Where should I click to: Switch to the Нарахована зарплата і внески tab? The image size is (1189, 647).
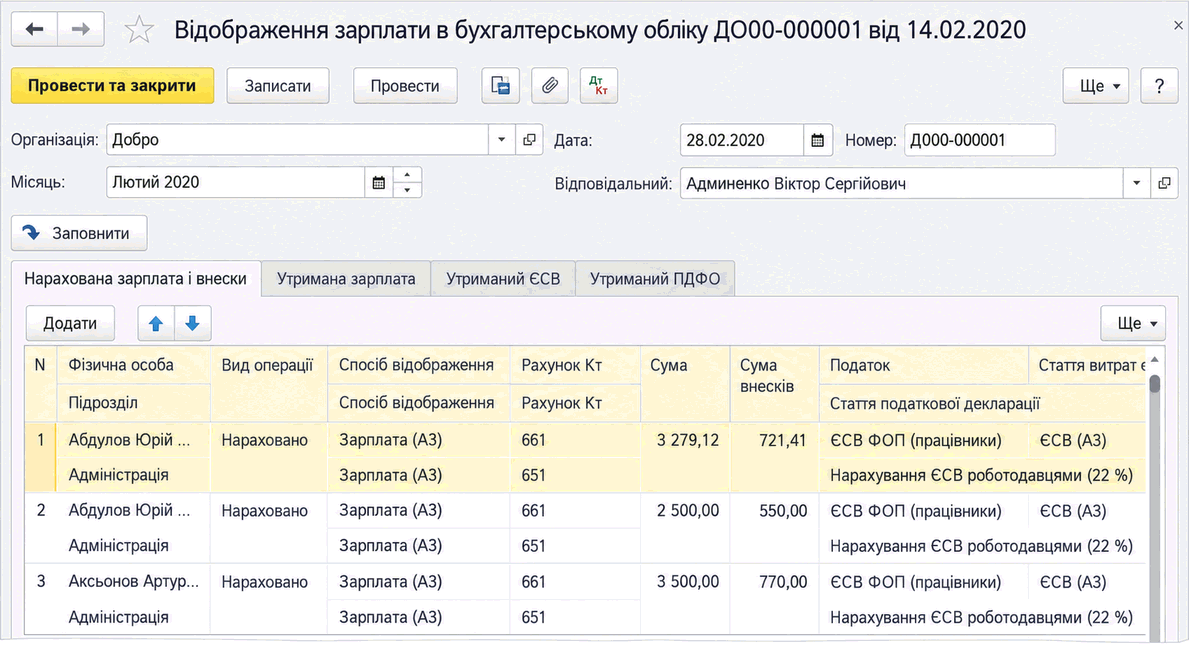pyautogui.click(x=136, y=279)
